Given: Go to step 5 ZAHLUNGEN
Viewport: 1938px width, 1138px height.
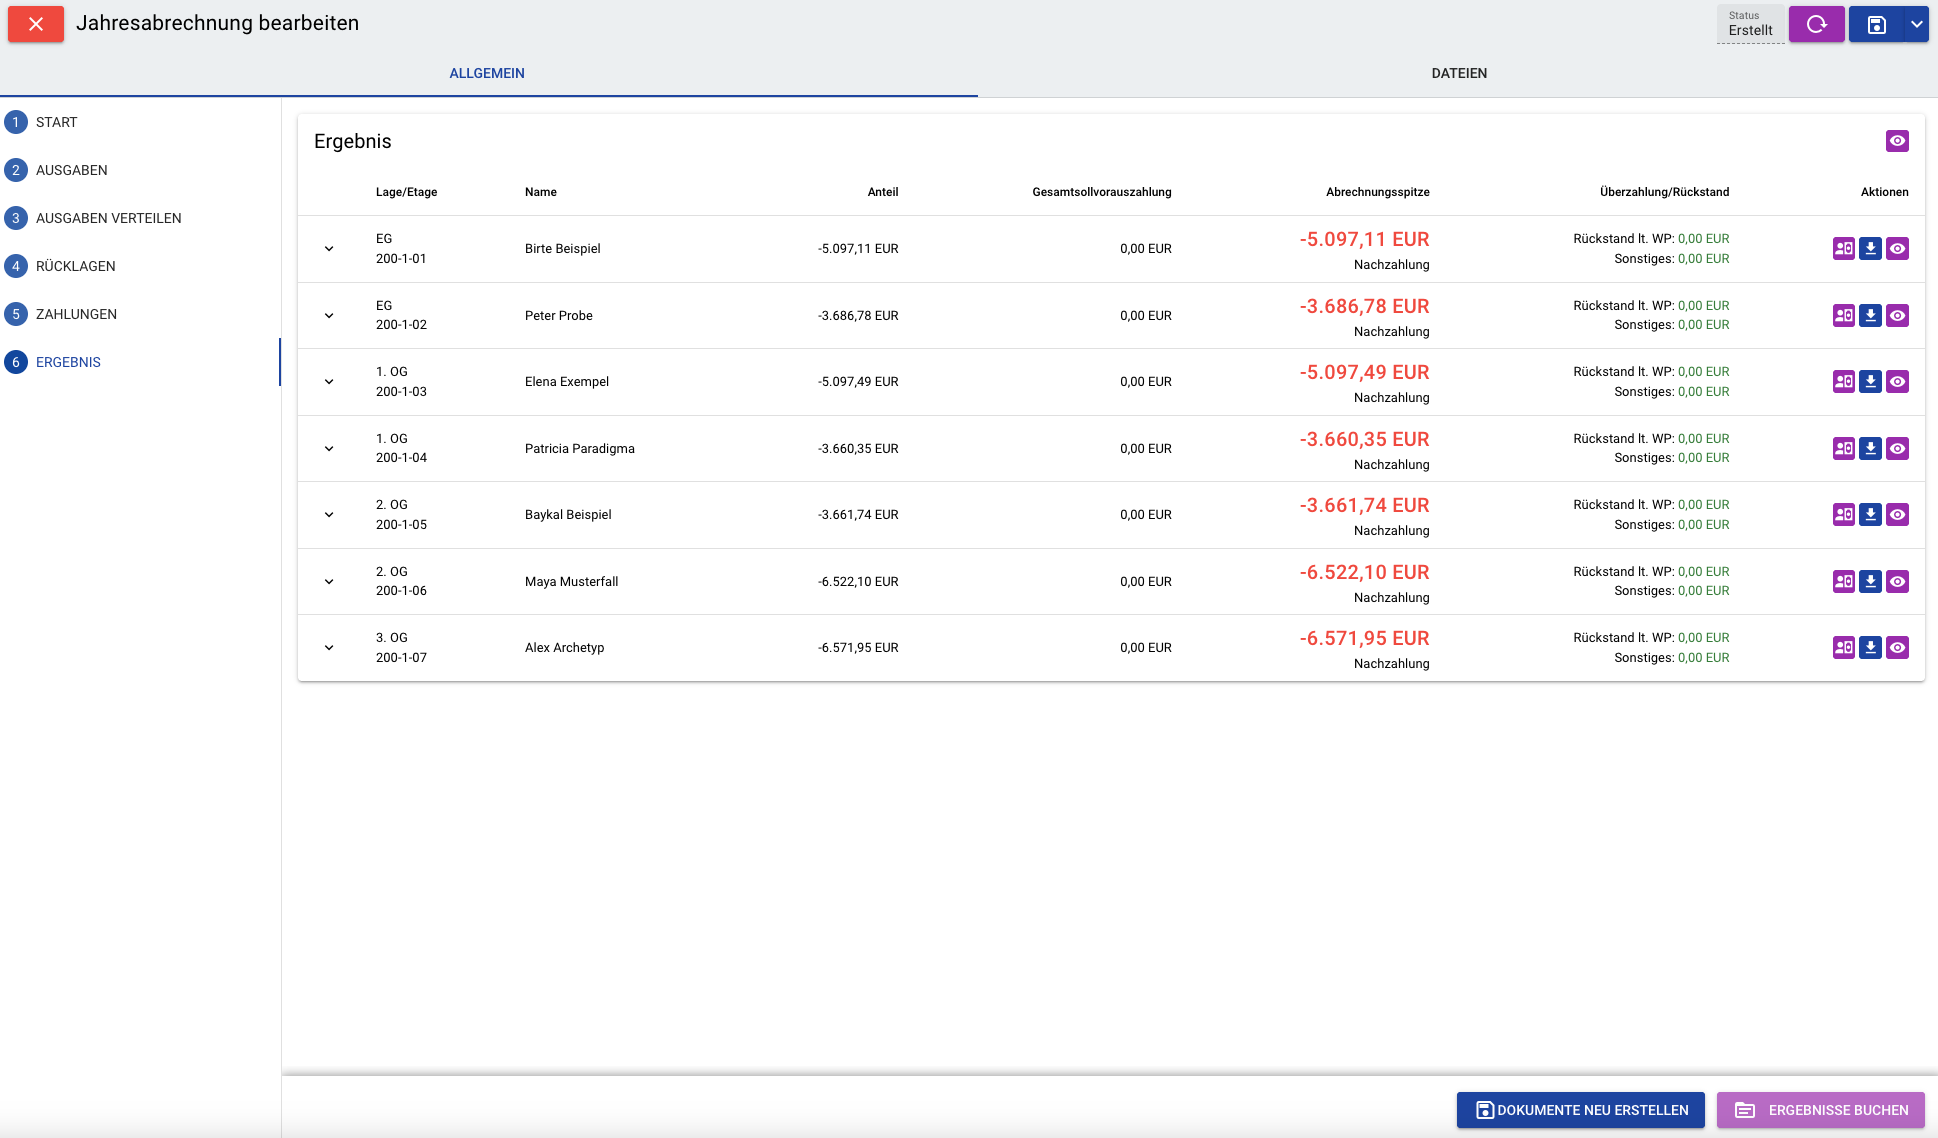Looking at the screenshot, I should (x=76, y=314).
